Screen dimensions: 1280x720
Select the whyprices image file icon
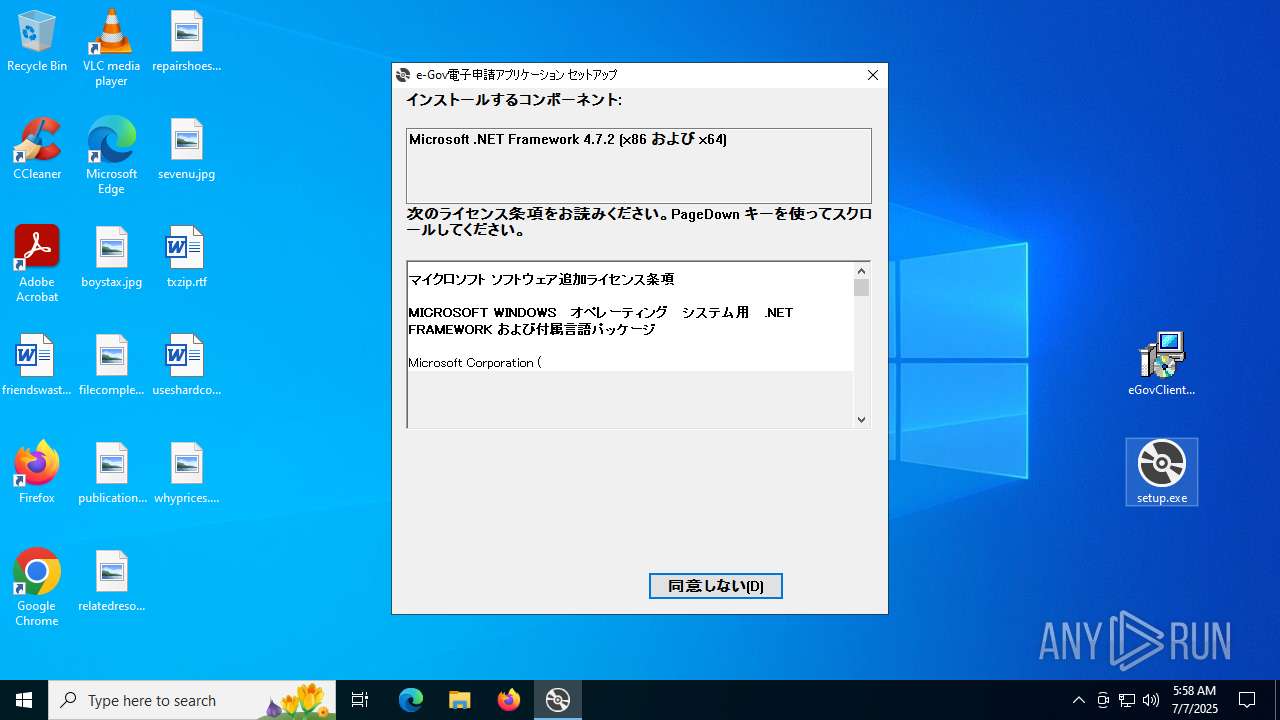pyautogui.click(x=187, y=474)
